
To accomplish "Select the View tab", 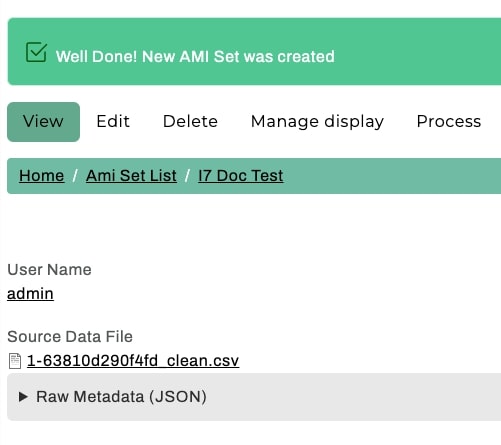I will 43,122.
